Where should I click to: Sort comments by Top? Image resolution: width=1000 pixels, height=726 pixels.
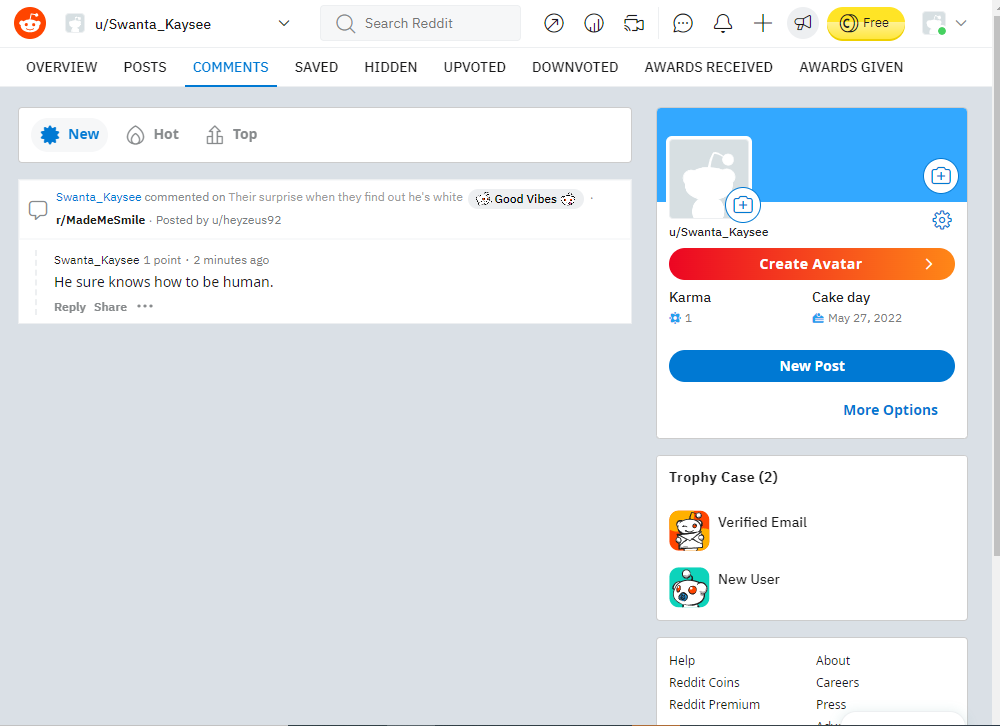point(232,134)
